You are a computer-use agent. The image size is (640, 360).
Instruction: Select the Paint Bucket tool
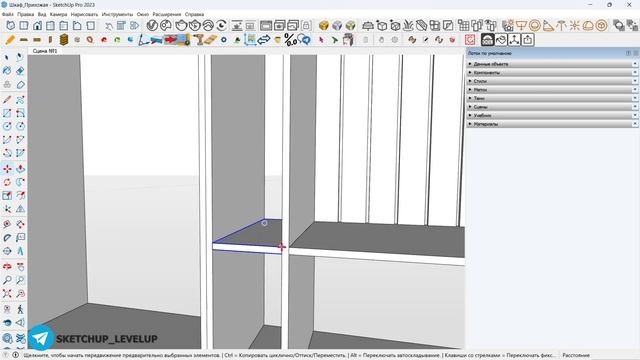pos(7,71)
